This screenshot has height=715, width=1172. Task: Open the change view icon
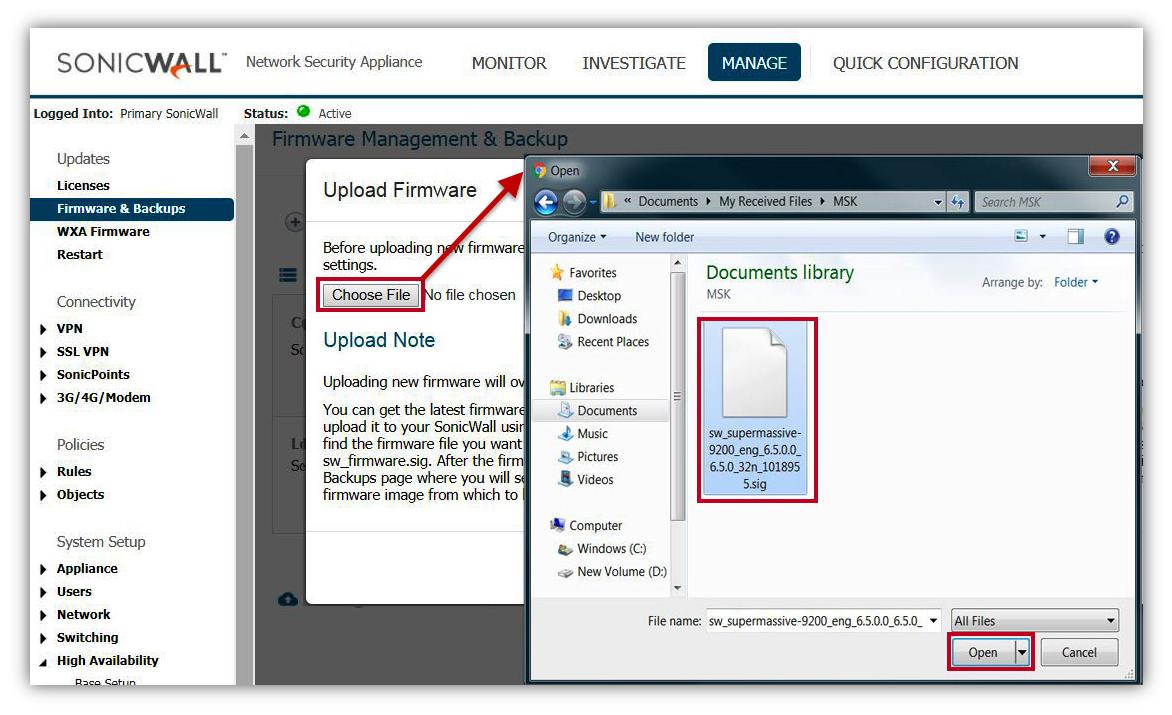click(x=1021, y=237)
